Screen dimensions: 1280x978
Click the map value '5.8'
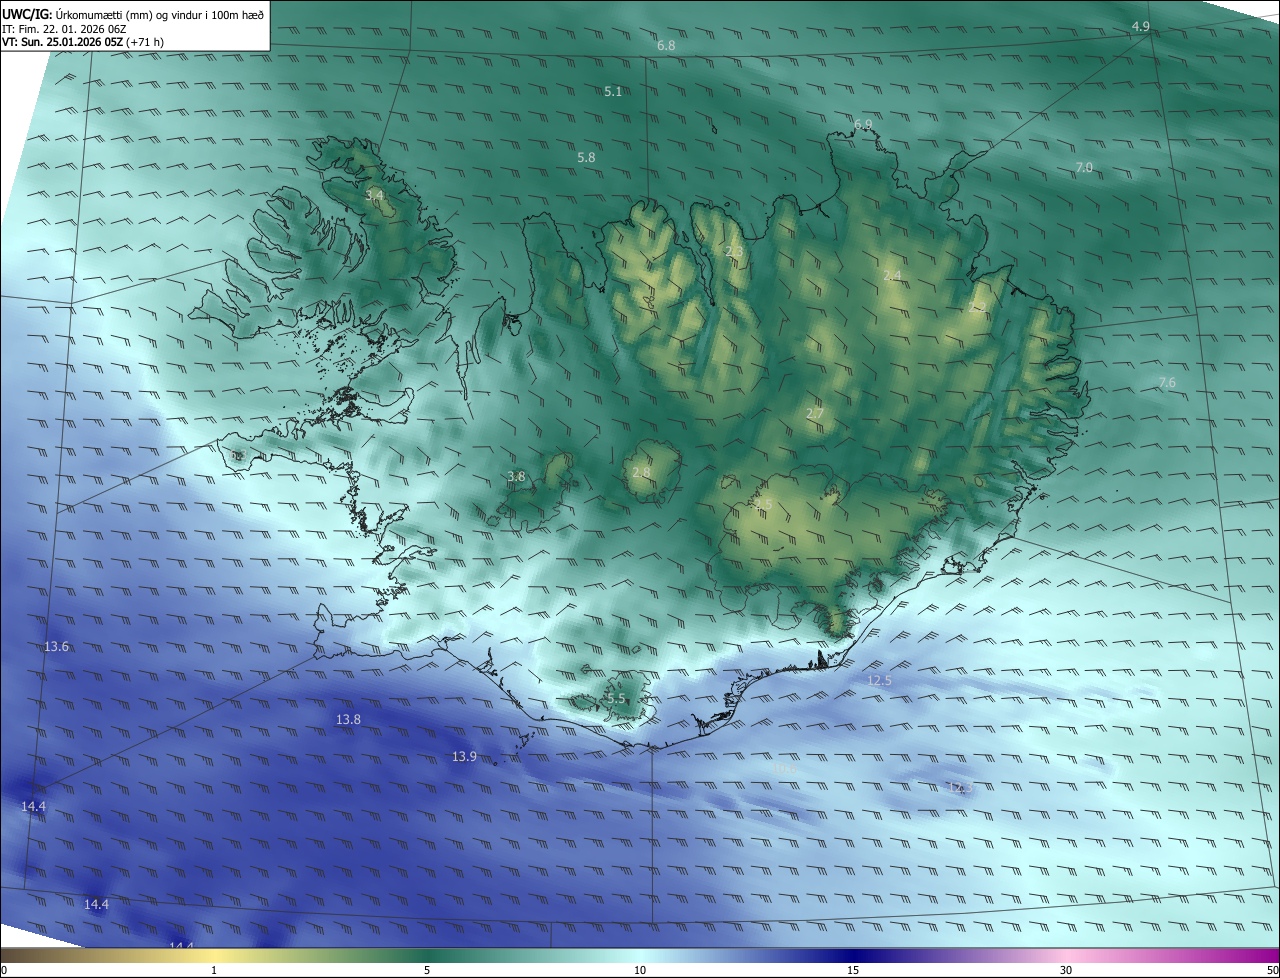(x=586, y=158)
